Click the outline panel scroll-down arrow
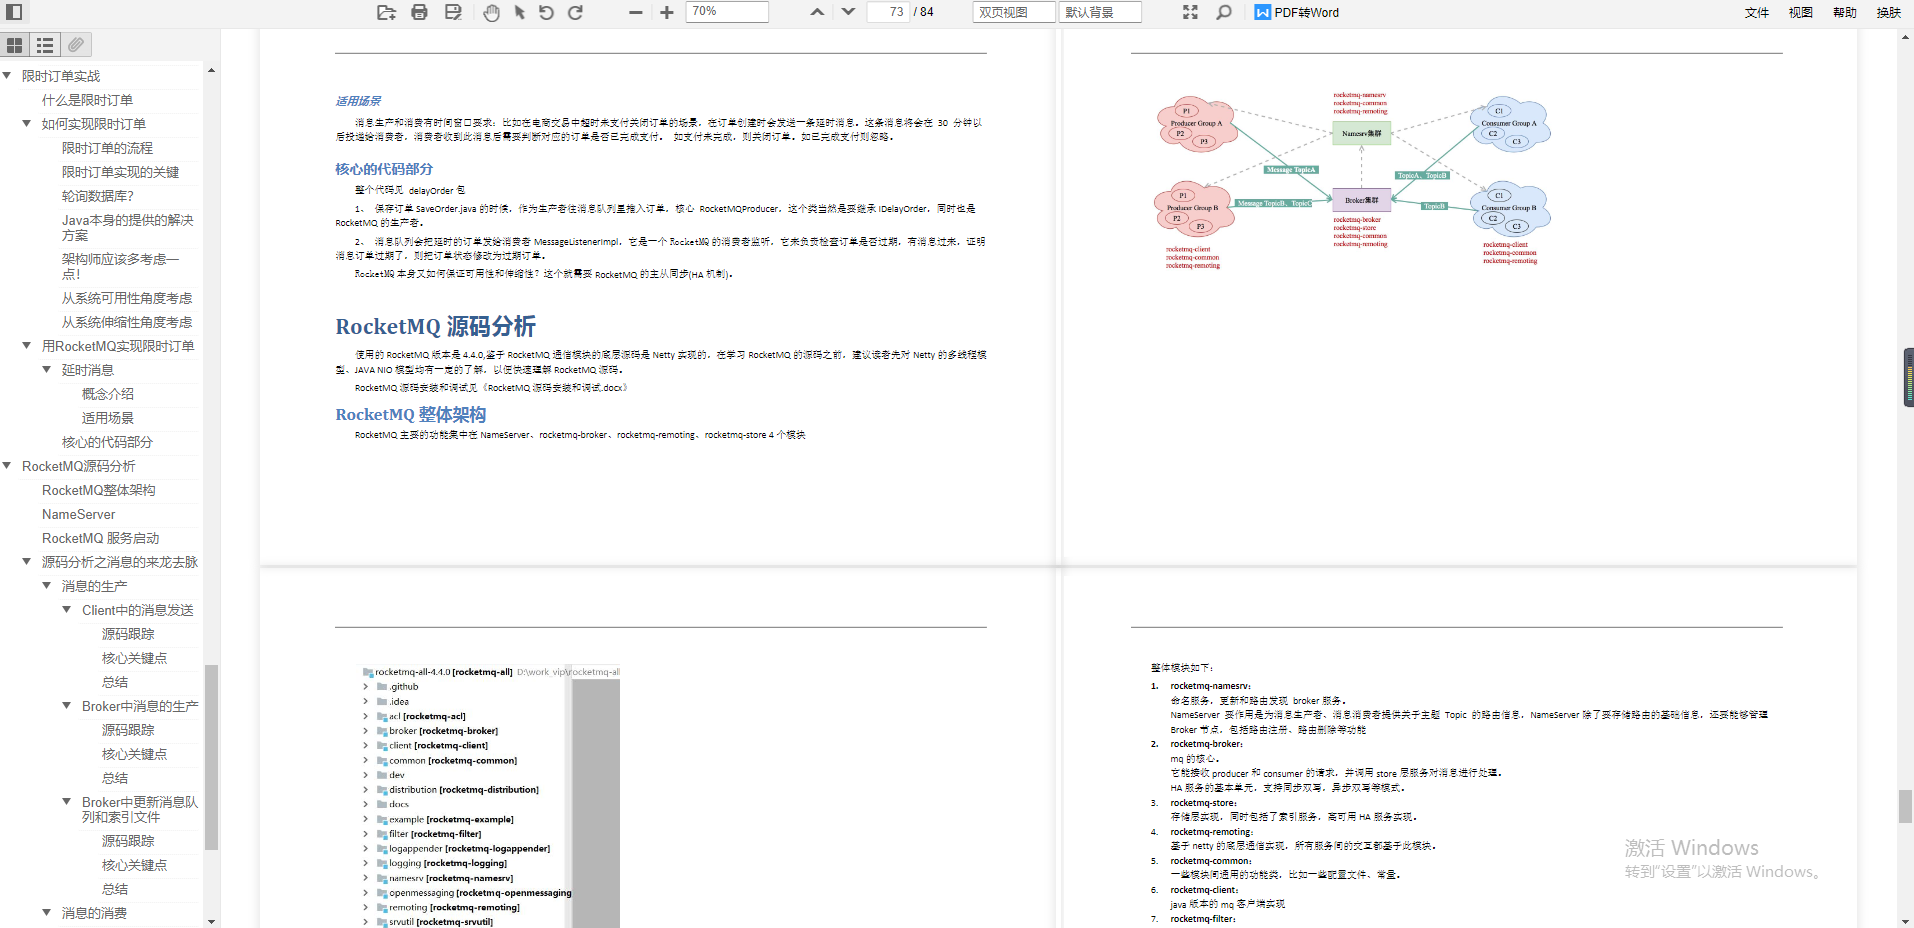The image size is (1914, 928). point(211,921)
